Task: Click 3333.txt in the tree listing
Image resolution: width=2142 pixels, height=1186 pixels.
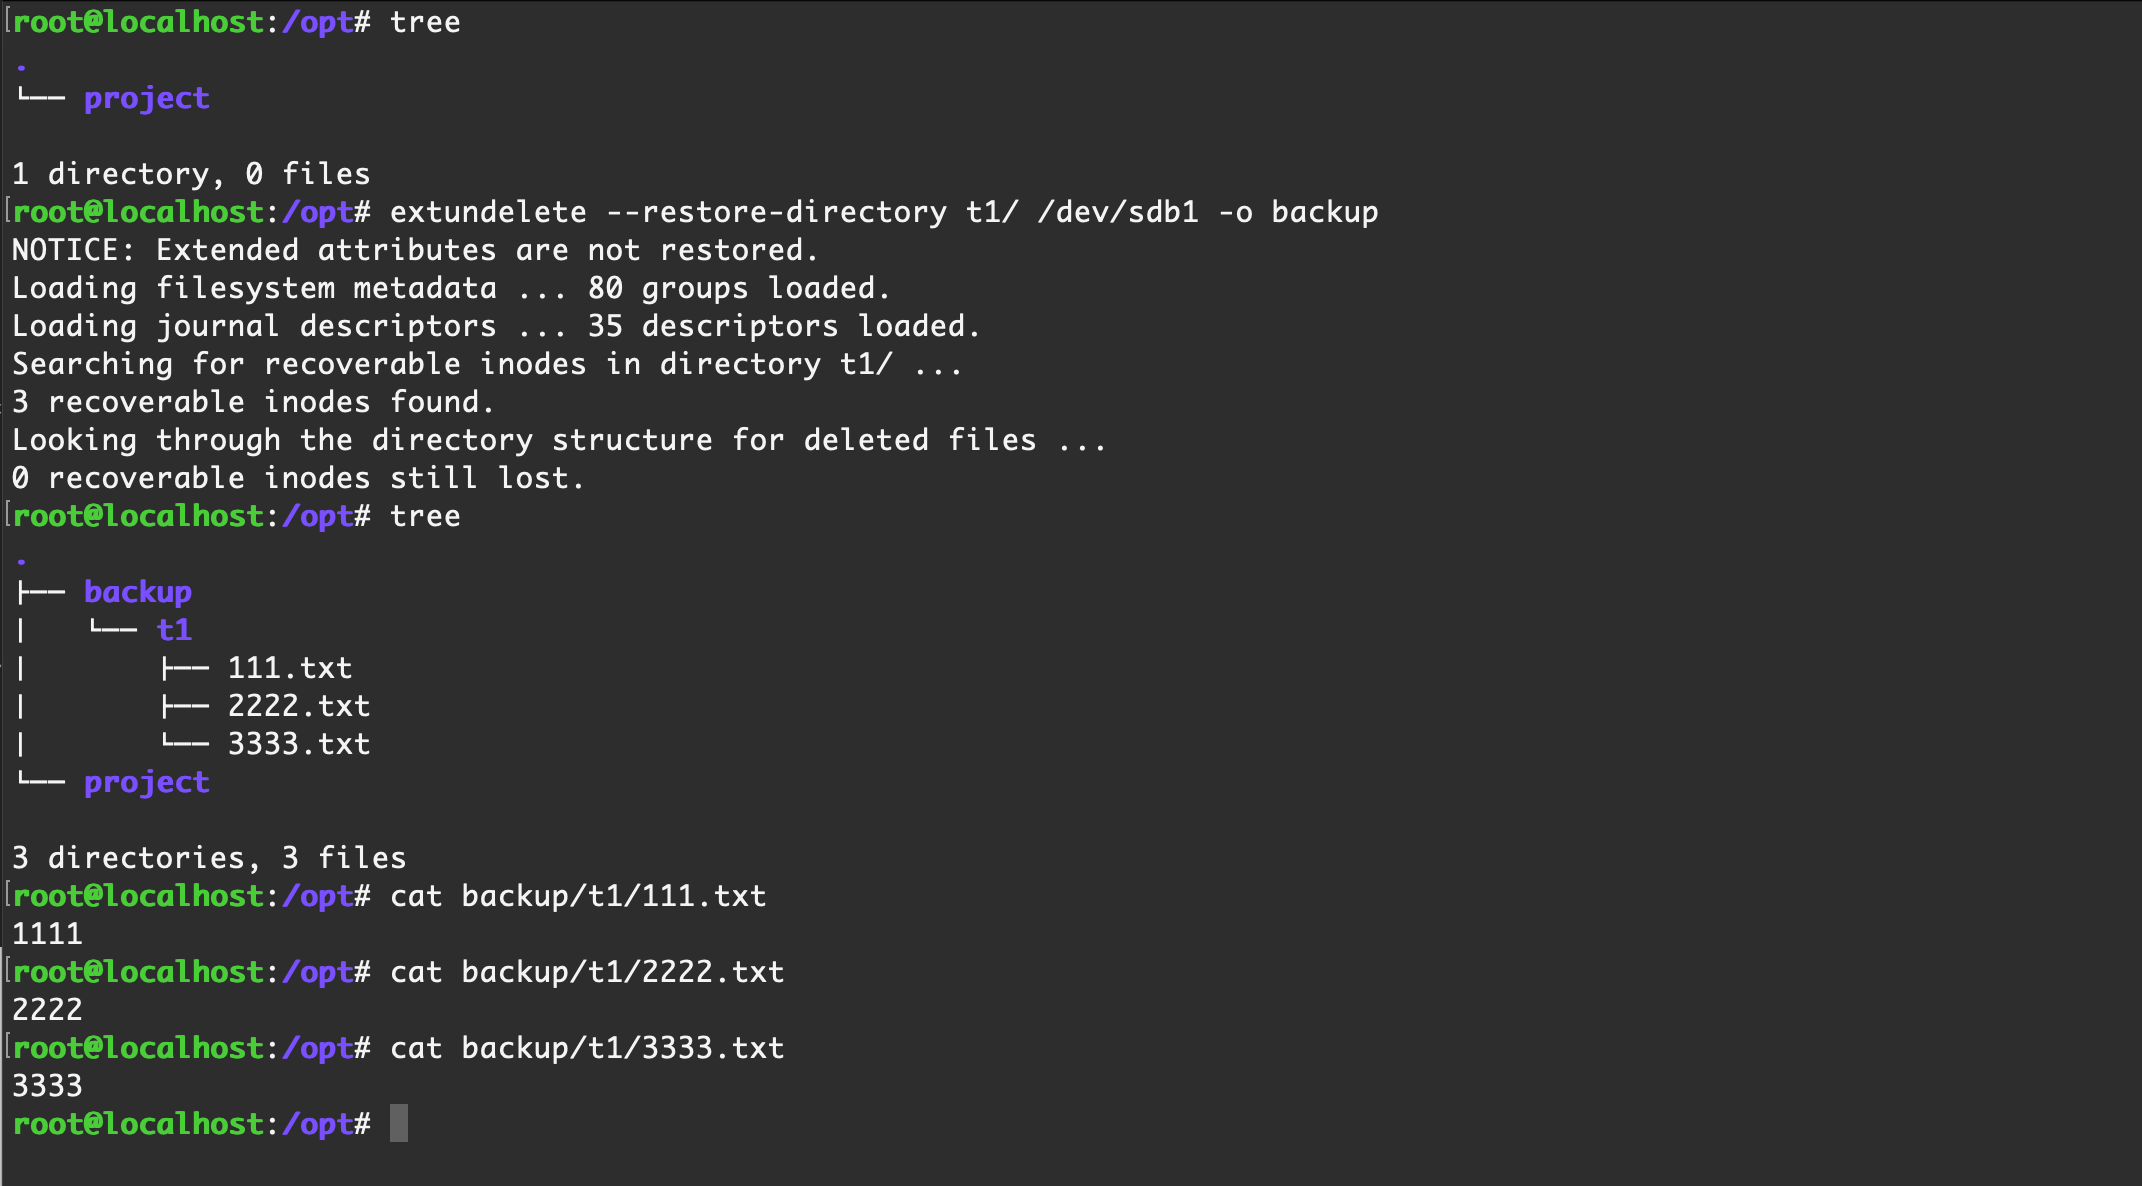Action: [299, 744]
